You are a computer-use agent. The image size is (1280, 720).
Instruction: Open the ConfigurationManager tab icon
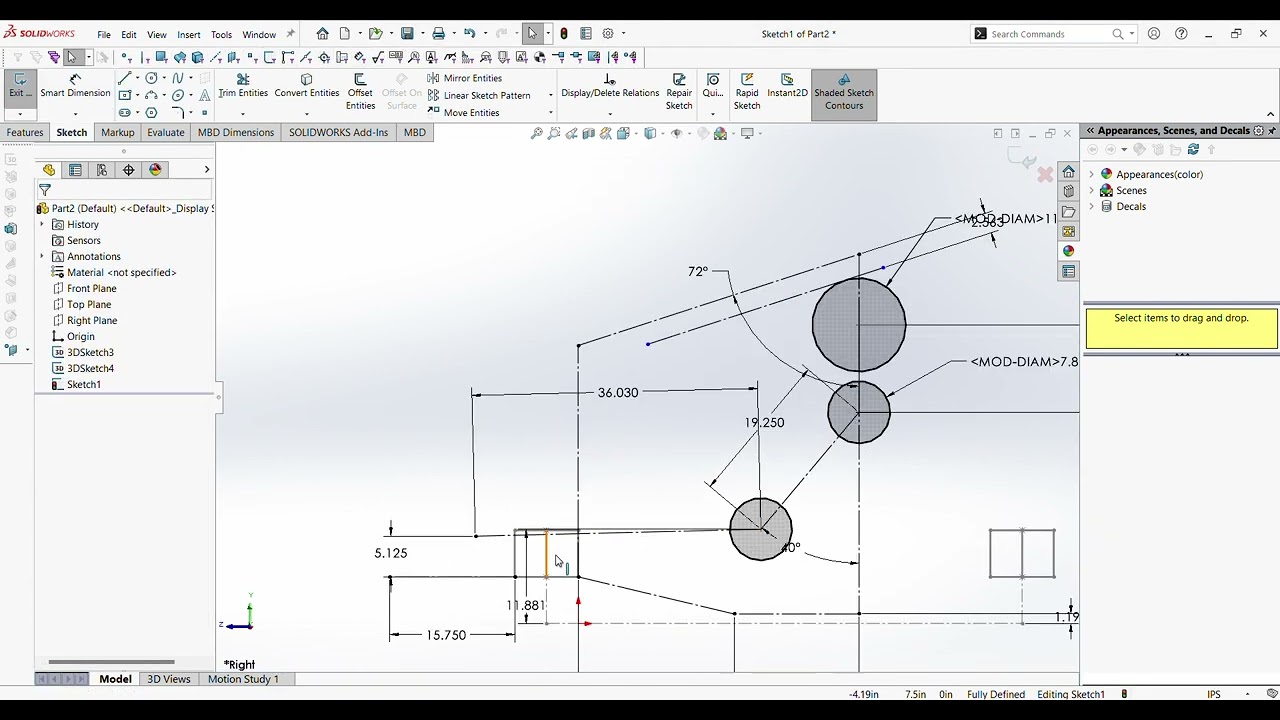click(x=102, y=170)
